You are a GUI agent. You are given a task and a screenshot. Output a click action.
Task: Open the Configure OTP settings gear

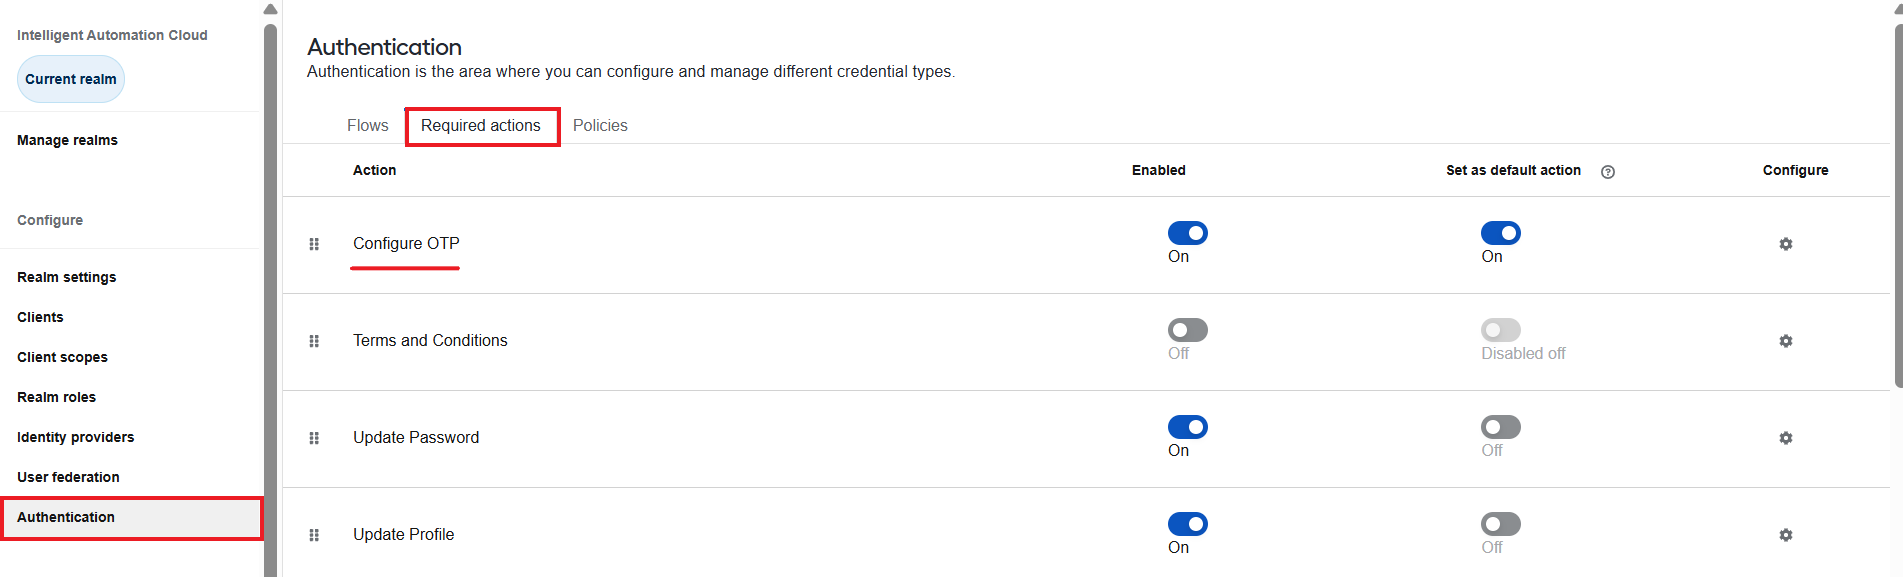point(1786,244)
